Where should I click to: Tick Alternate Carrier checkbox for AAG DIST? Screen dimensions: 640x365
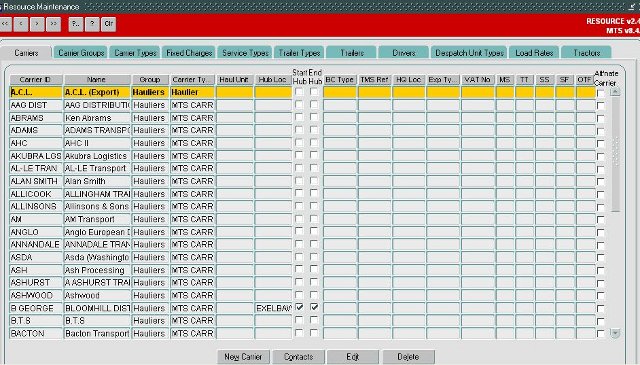(600, 106)
